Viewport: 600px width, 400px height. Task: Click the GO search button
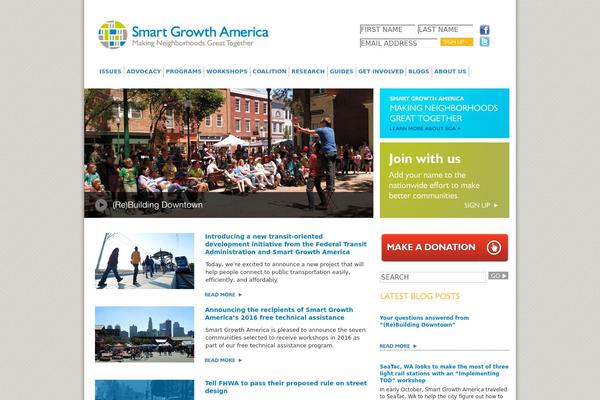pos(498,276)
